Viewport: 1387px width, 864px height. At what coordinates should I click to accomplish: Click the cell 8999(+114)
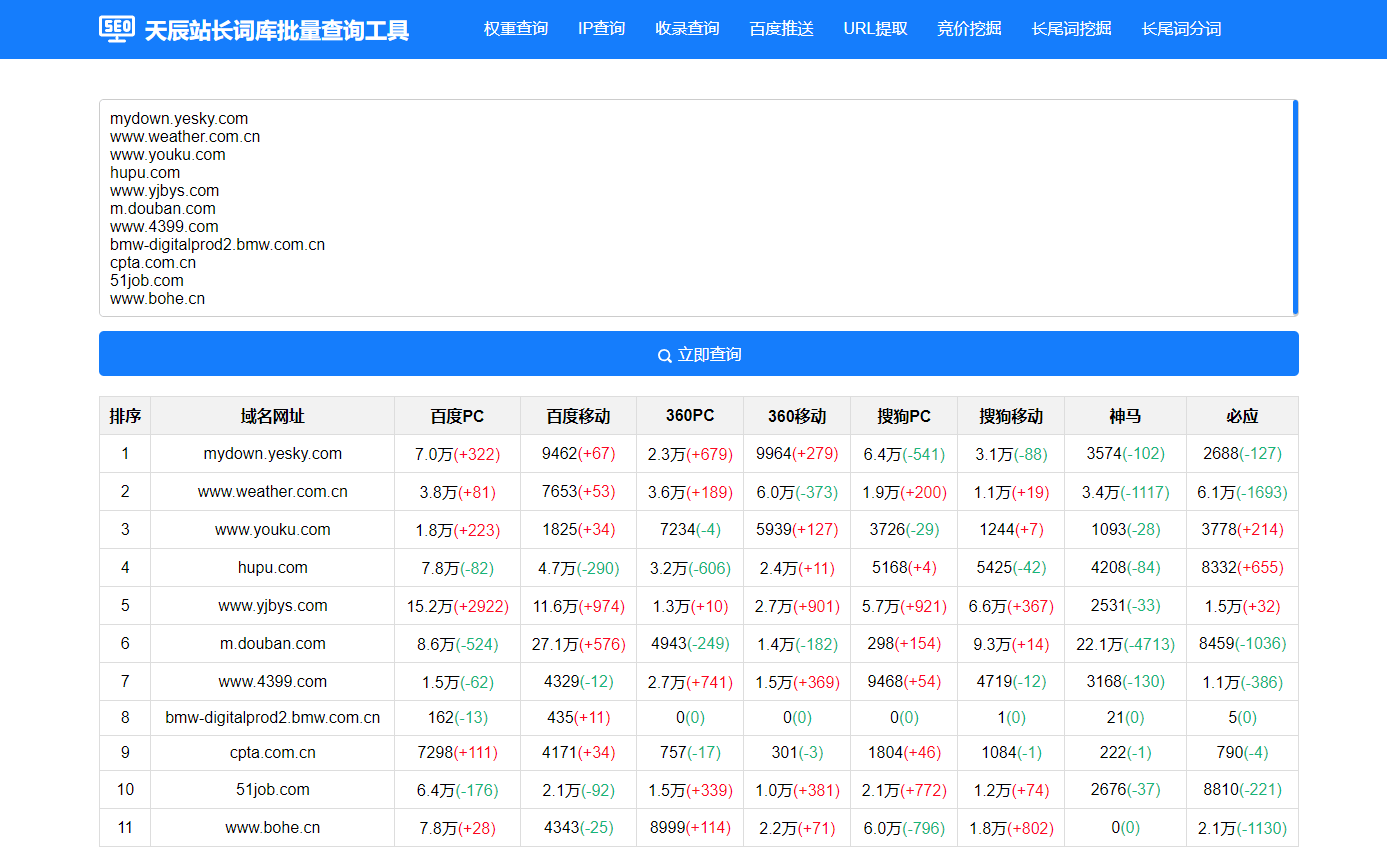click(x=690, y=828)
